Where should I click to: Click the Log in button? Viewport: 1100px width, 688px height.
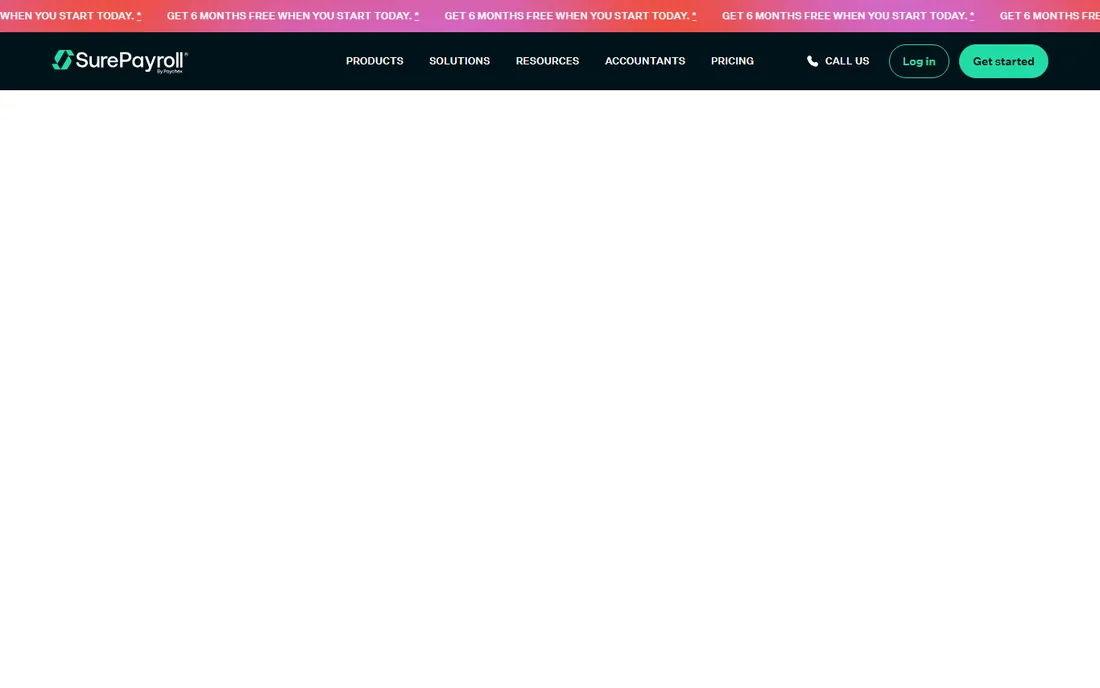[918, 61]
